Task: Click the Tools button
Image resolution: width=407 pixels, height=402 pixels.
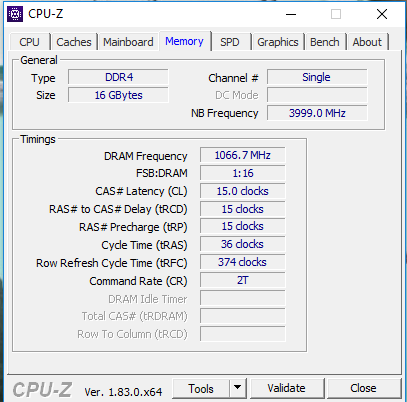Action: pos(201,388)
